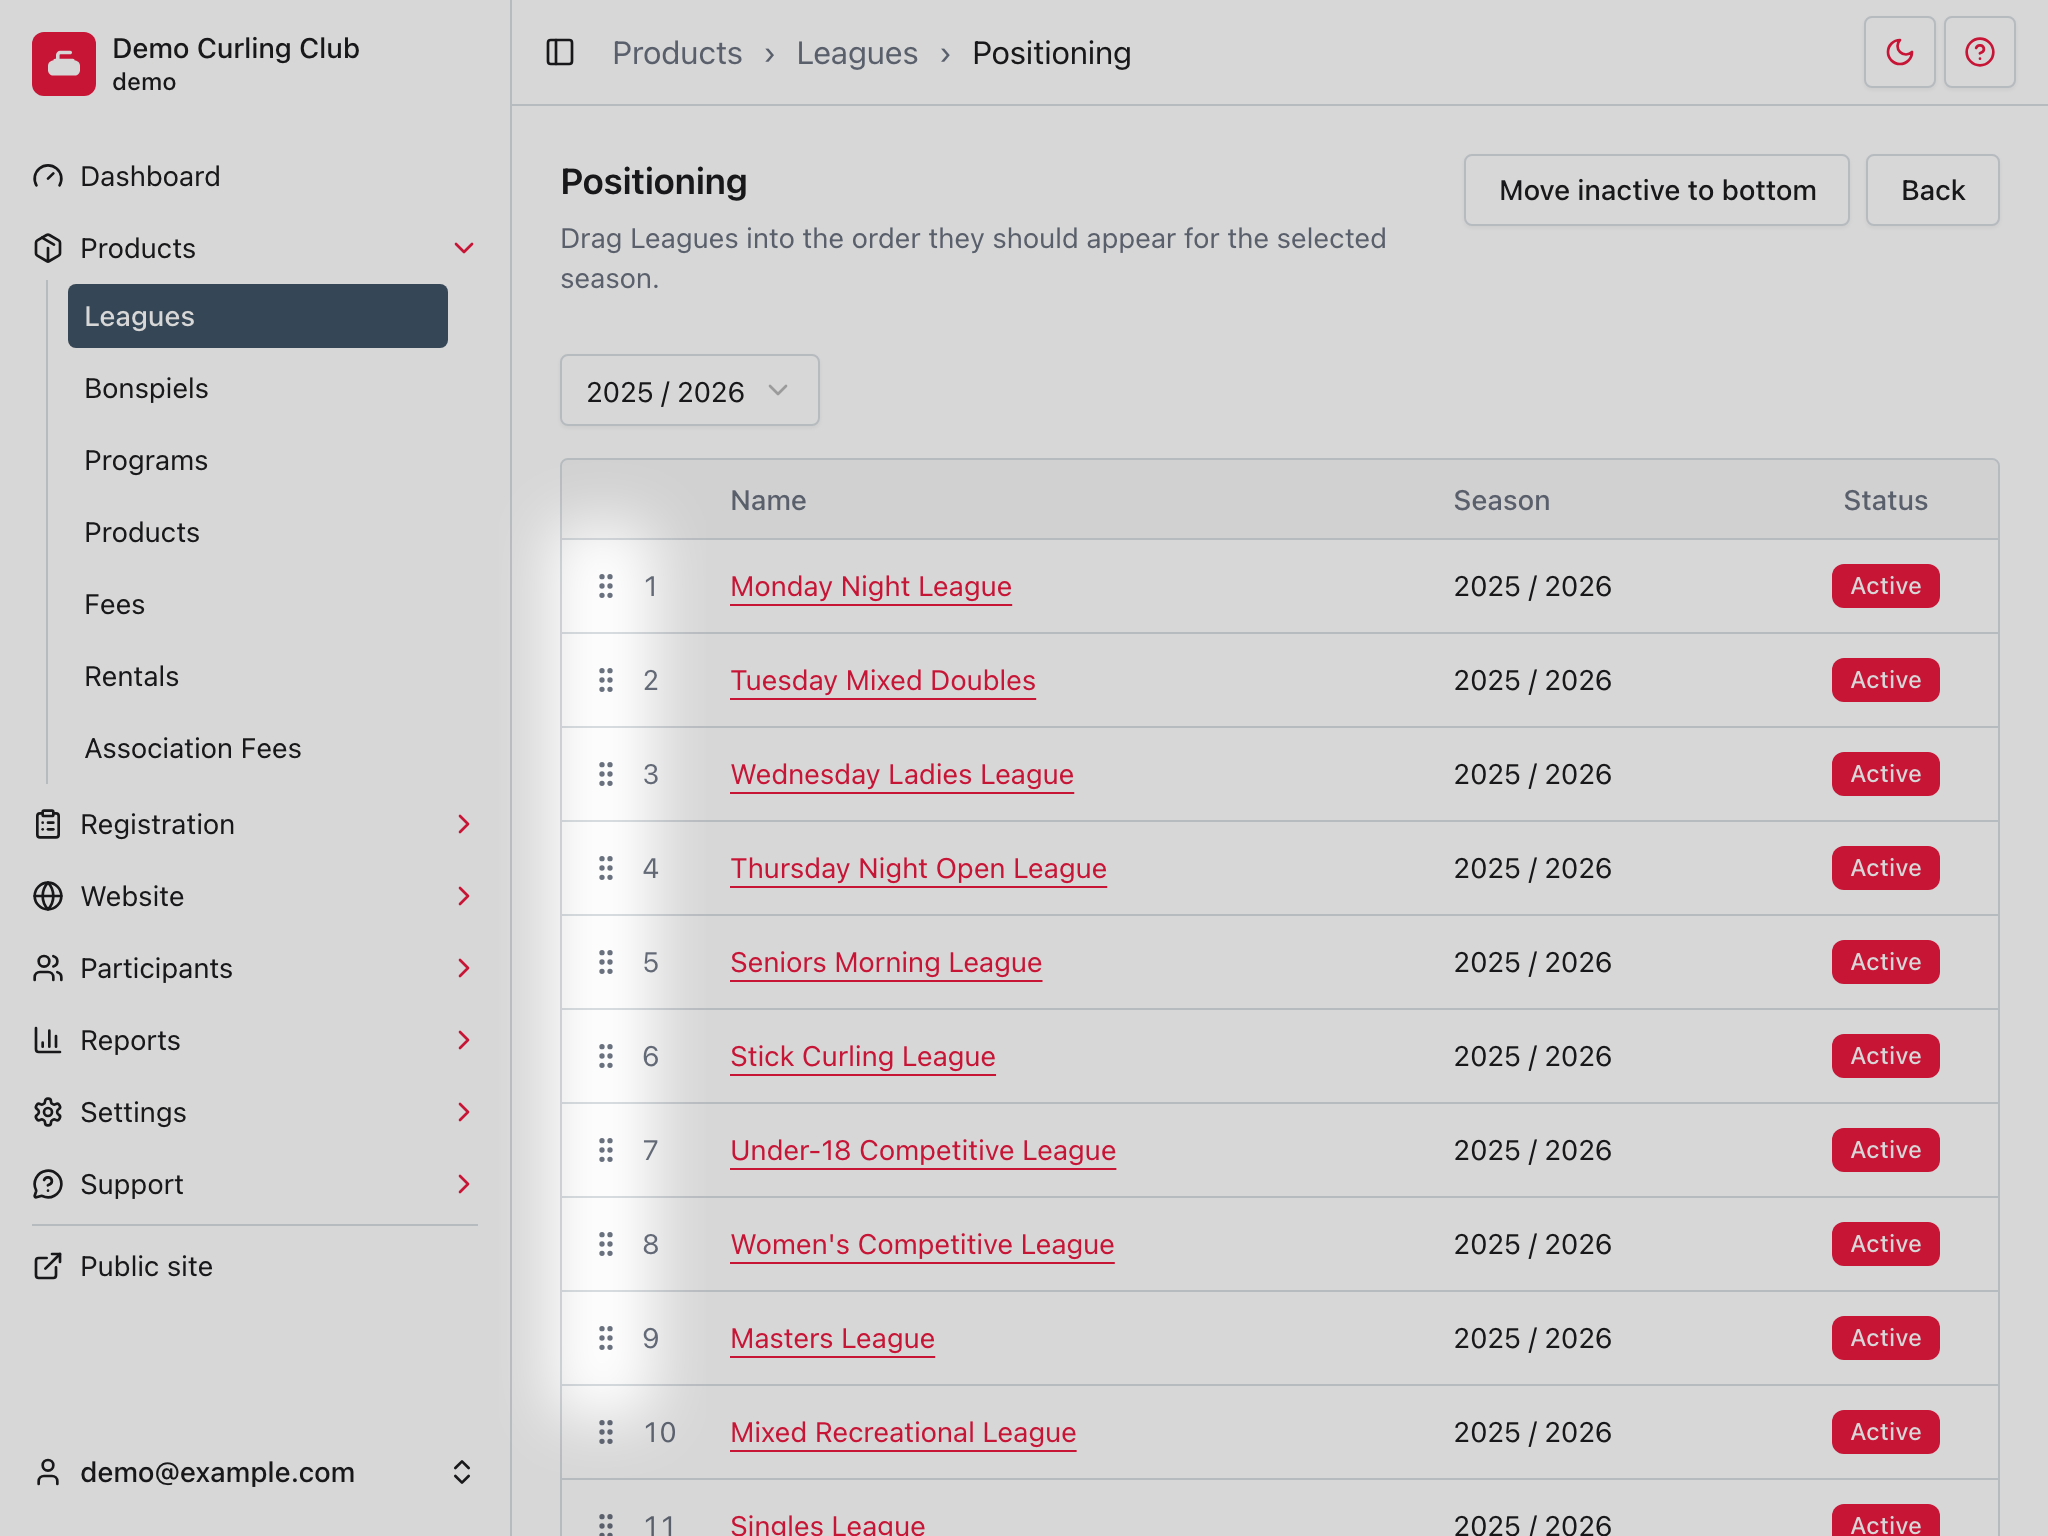2048x1536 pixels.
Task: Open the 2025 / 2026 season dropdown
Action: pos(690,390)
